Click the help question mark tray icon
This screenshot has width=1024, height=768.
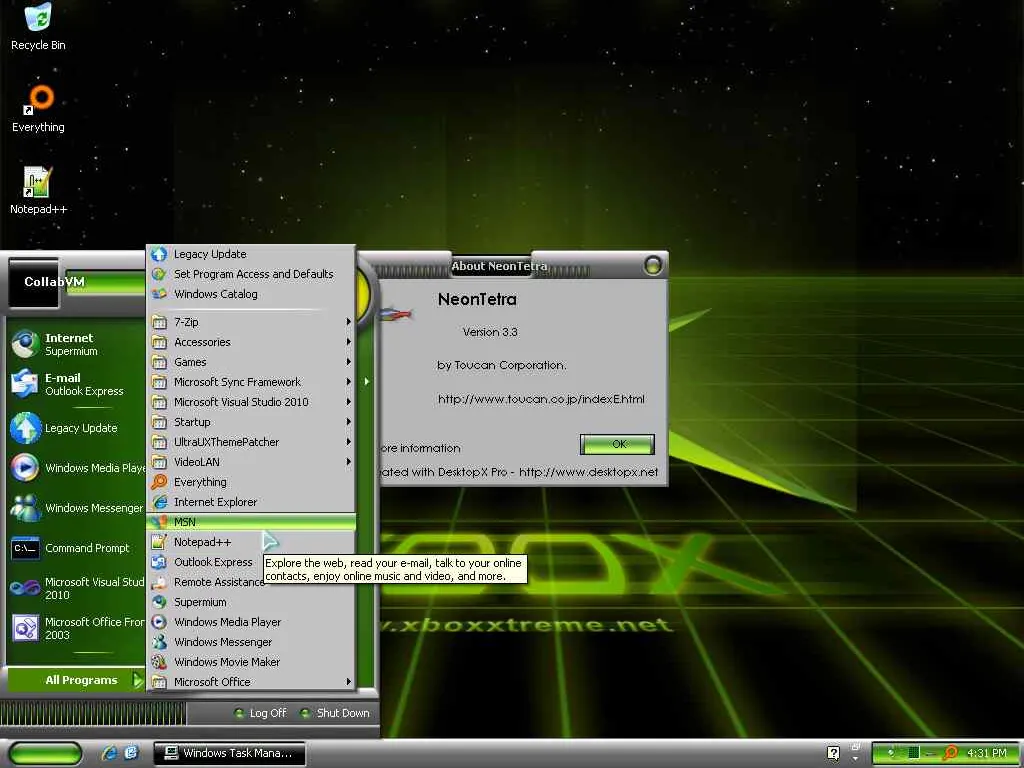click(x=833, y=753)
